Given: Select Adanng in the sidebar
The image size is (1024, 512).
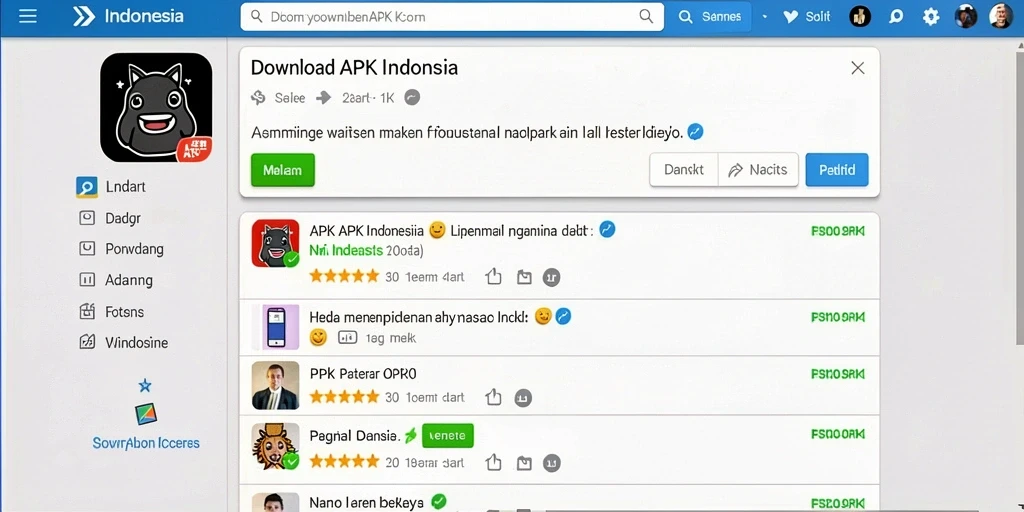Looking at the screenshot, I should click(x=116, y=280).
